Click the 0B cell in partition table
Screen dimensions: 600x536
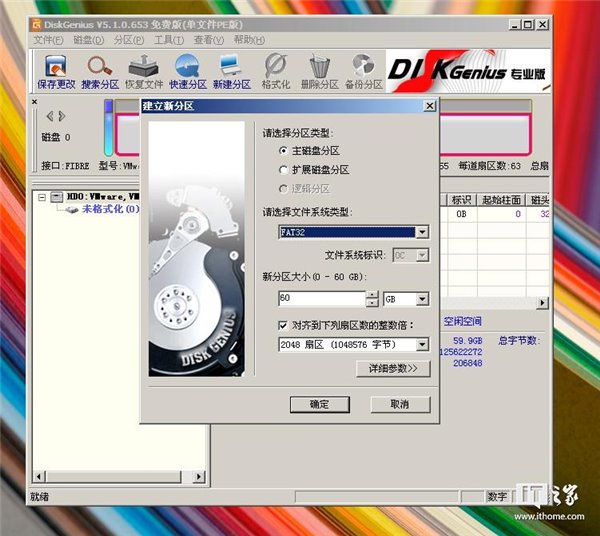(x=461, y=214)
